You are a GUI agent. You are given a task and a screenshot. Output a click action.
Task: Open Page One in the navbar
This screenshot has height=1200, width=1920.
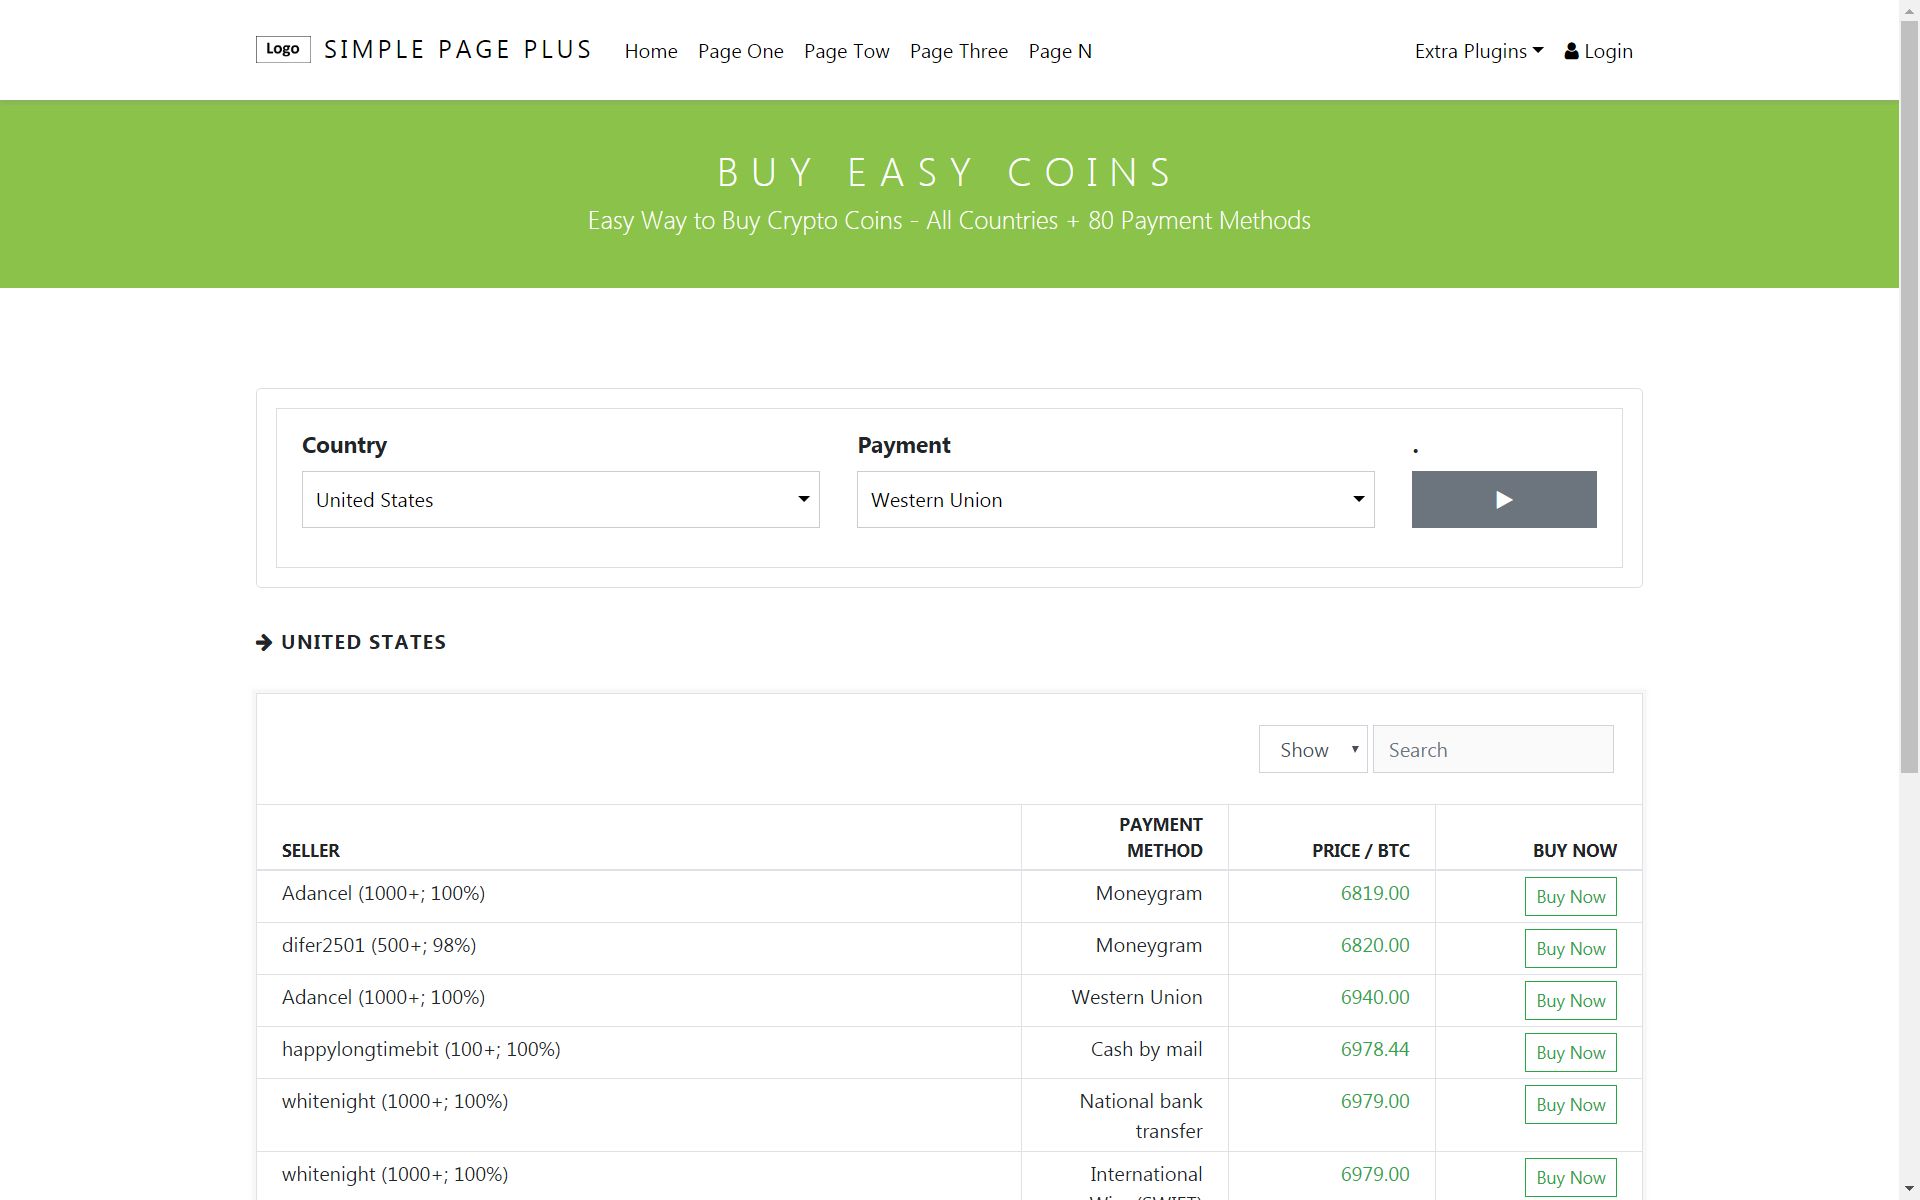coord(740,51)
